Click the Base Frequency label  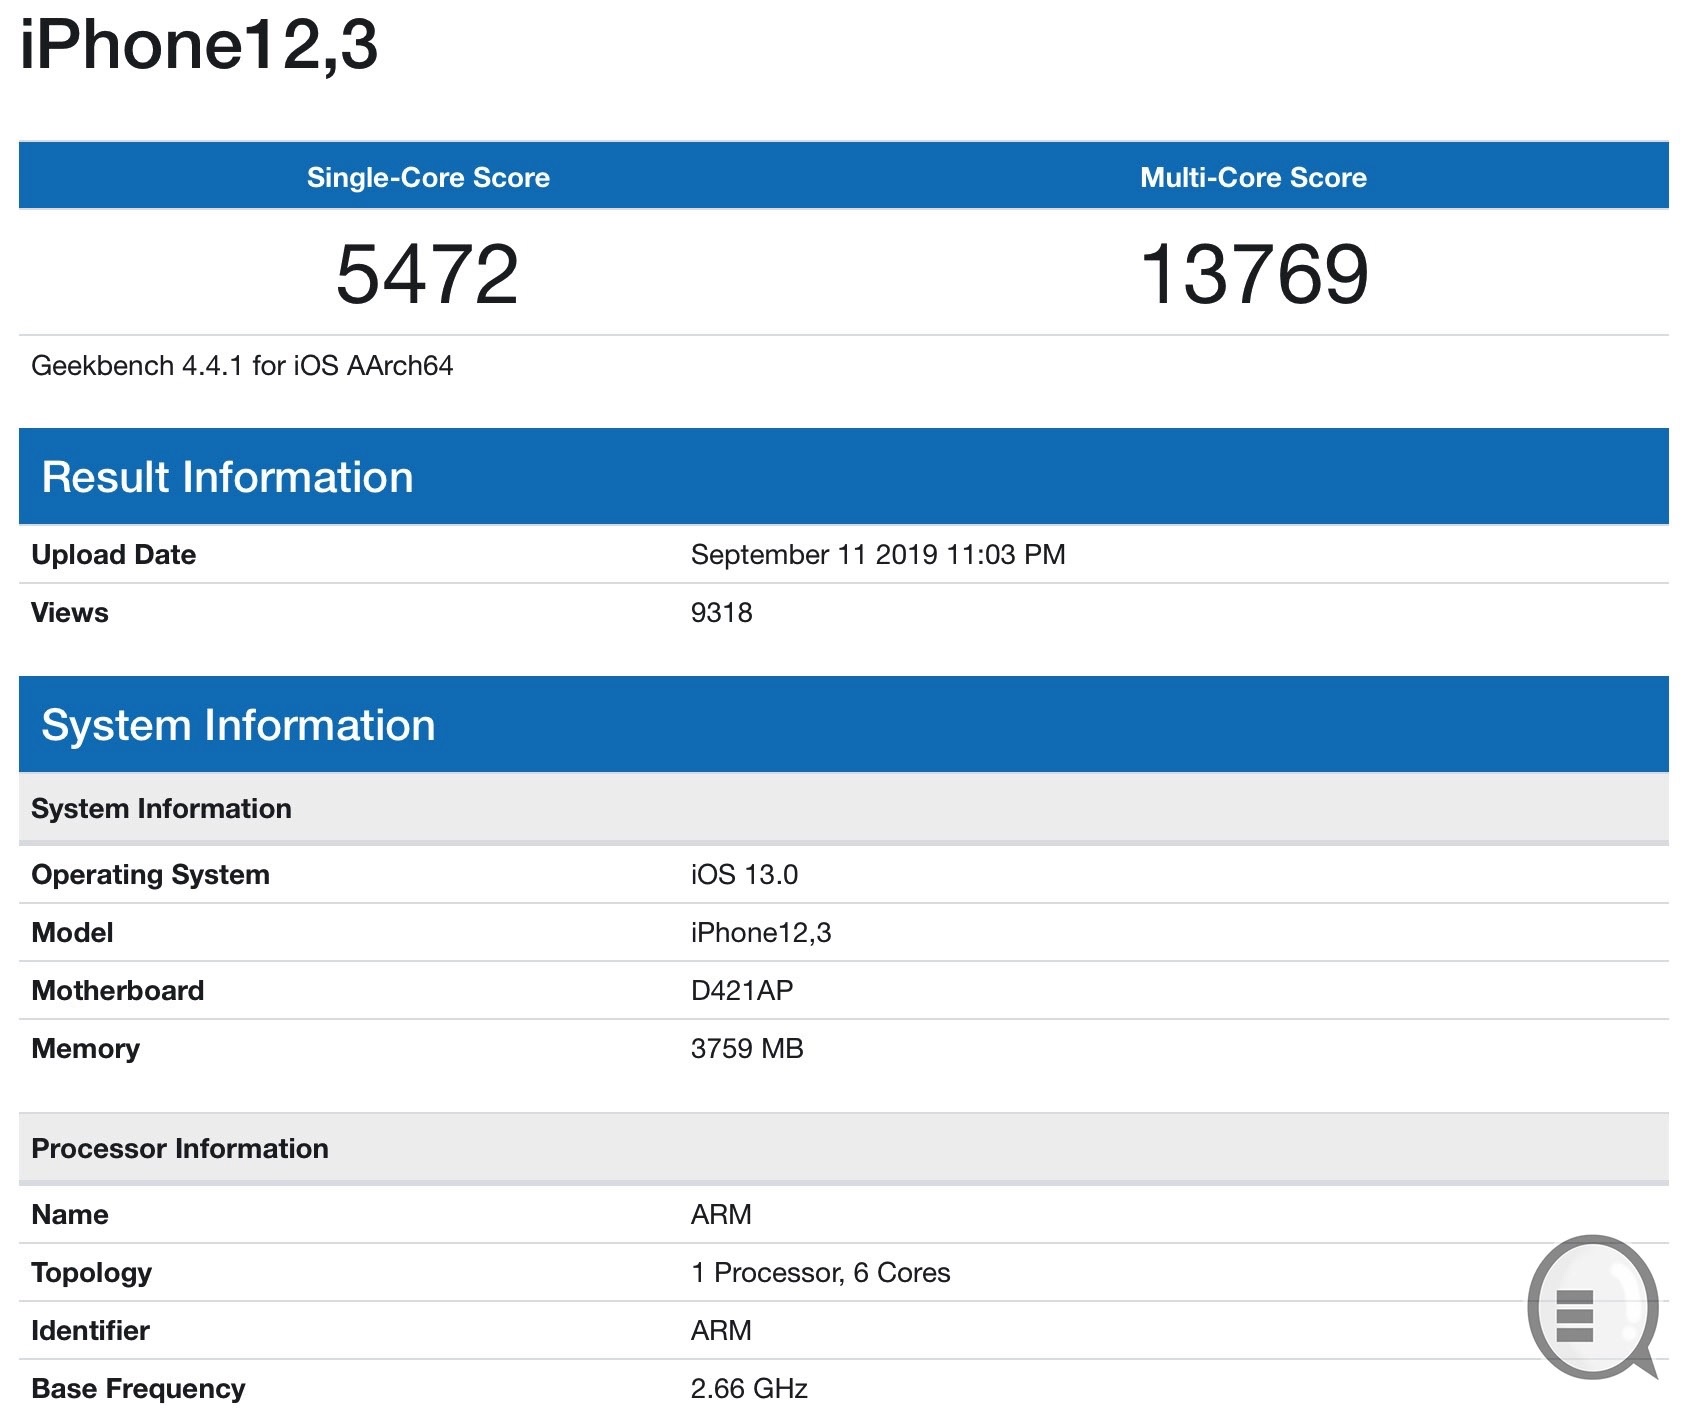tap(138, 1389)
